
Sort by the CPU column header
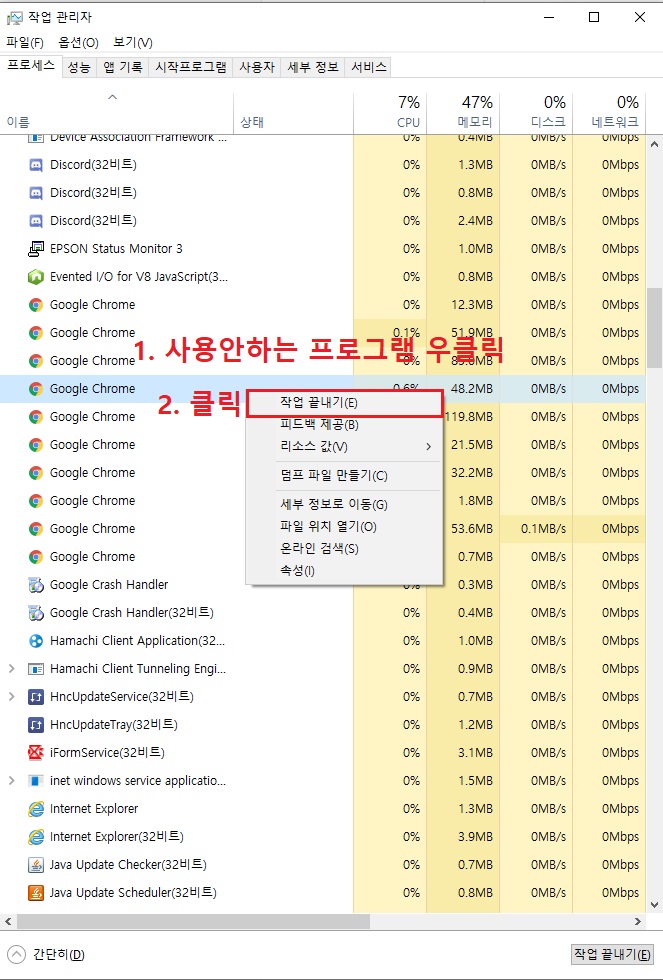(x=390, y=112)
